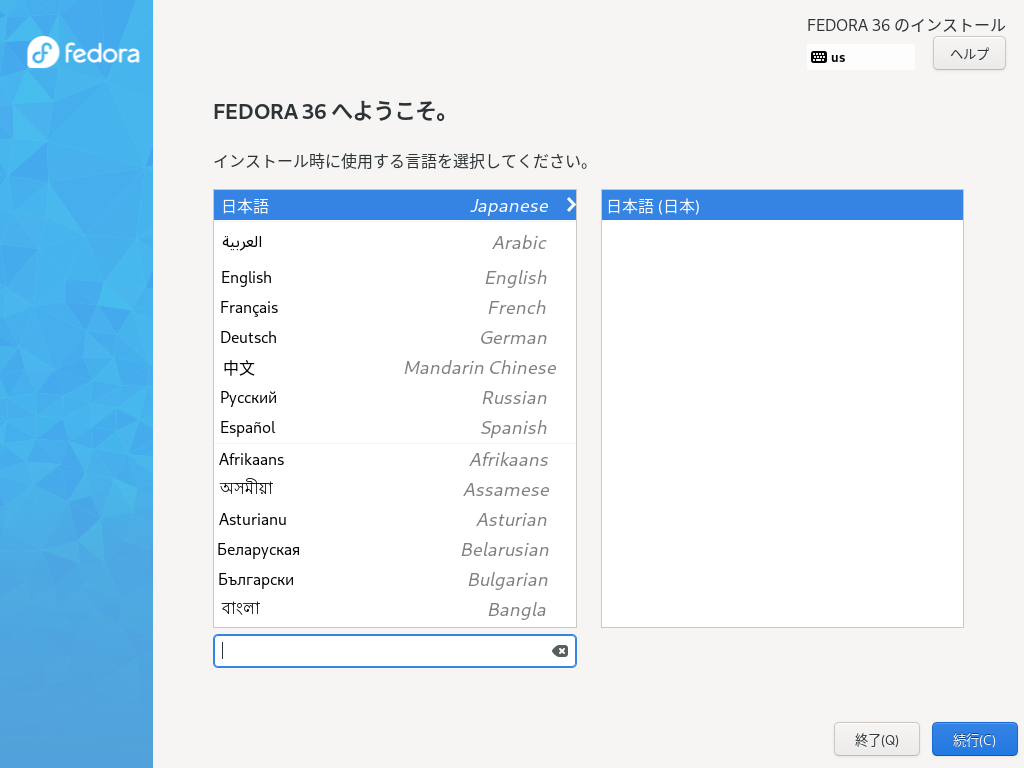Choose Français French from the list
The width and height of the screenshot is (1024, 768).
(394, 308)
